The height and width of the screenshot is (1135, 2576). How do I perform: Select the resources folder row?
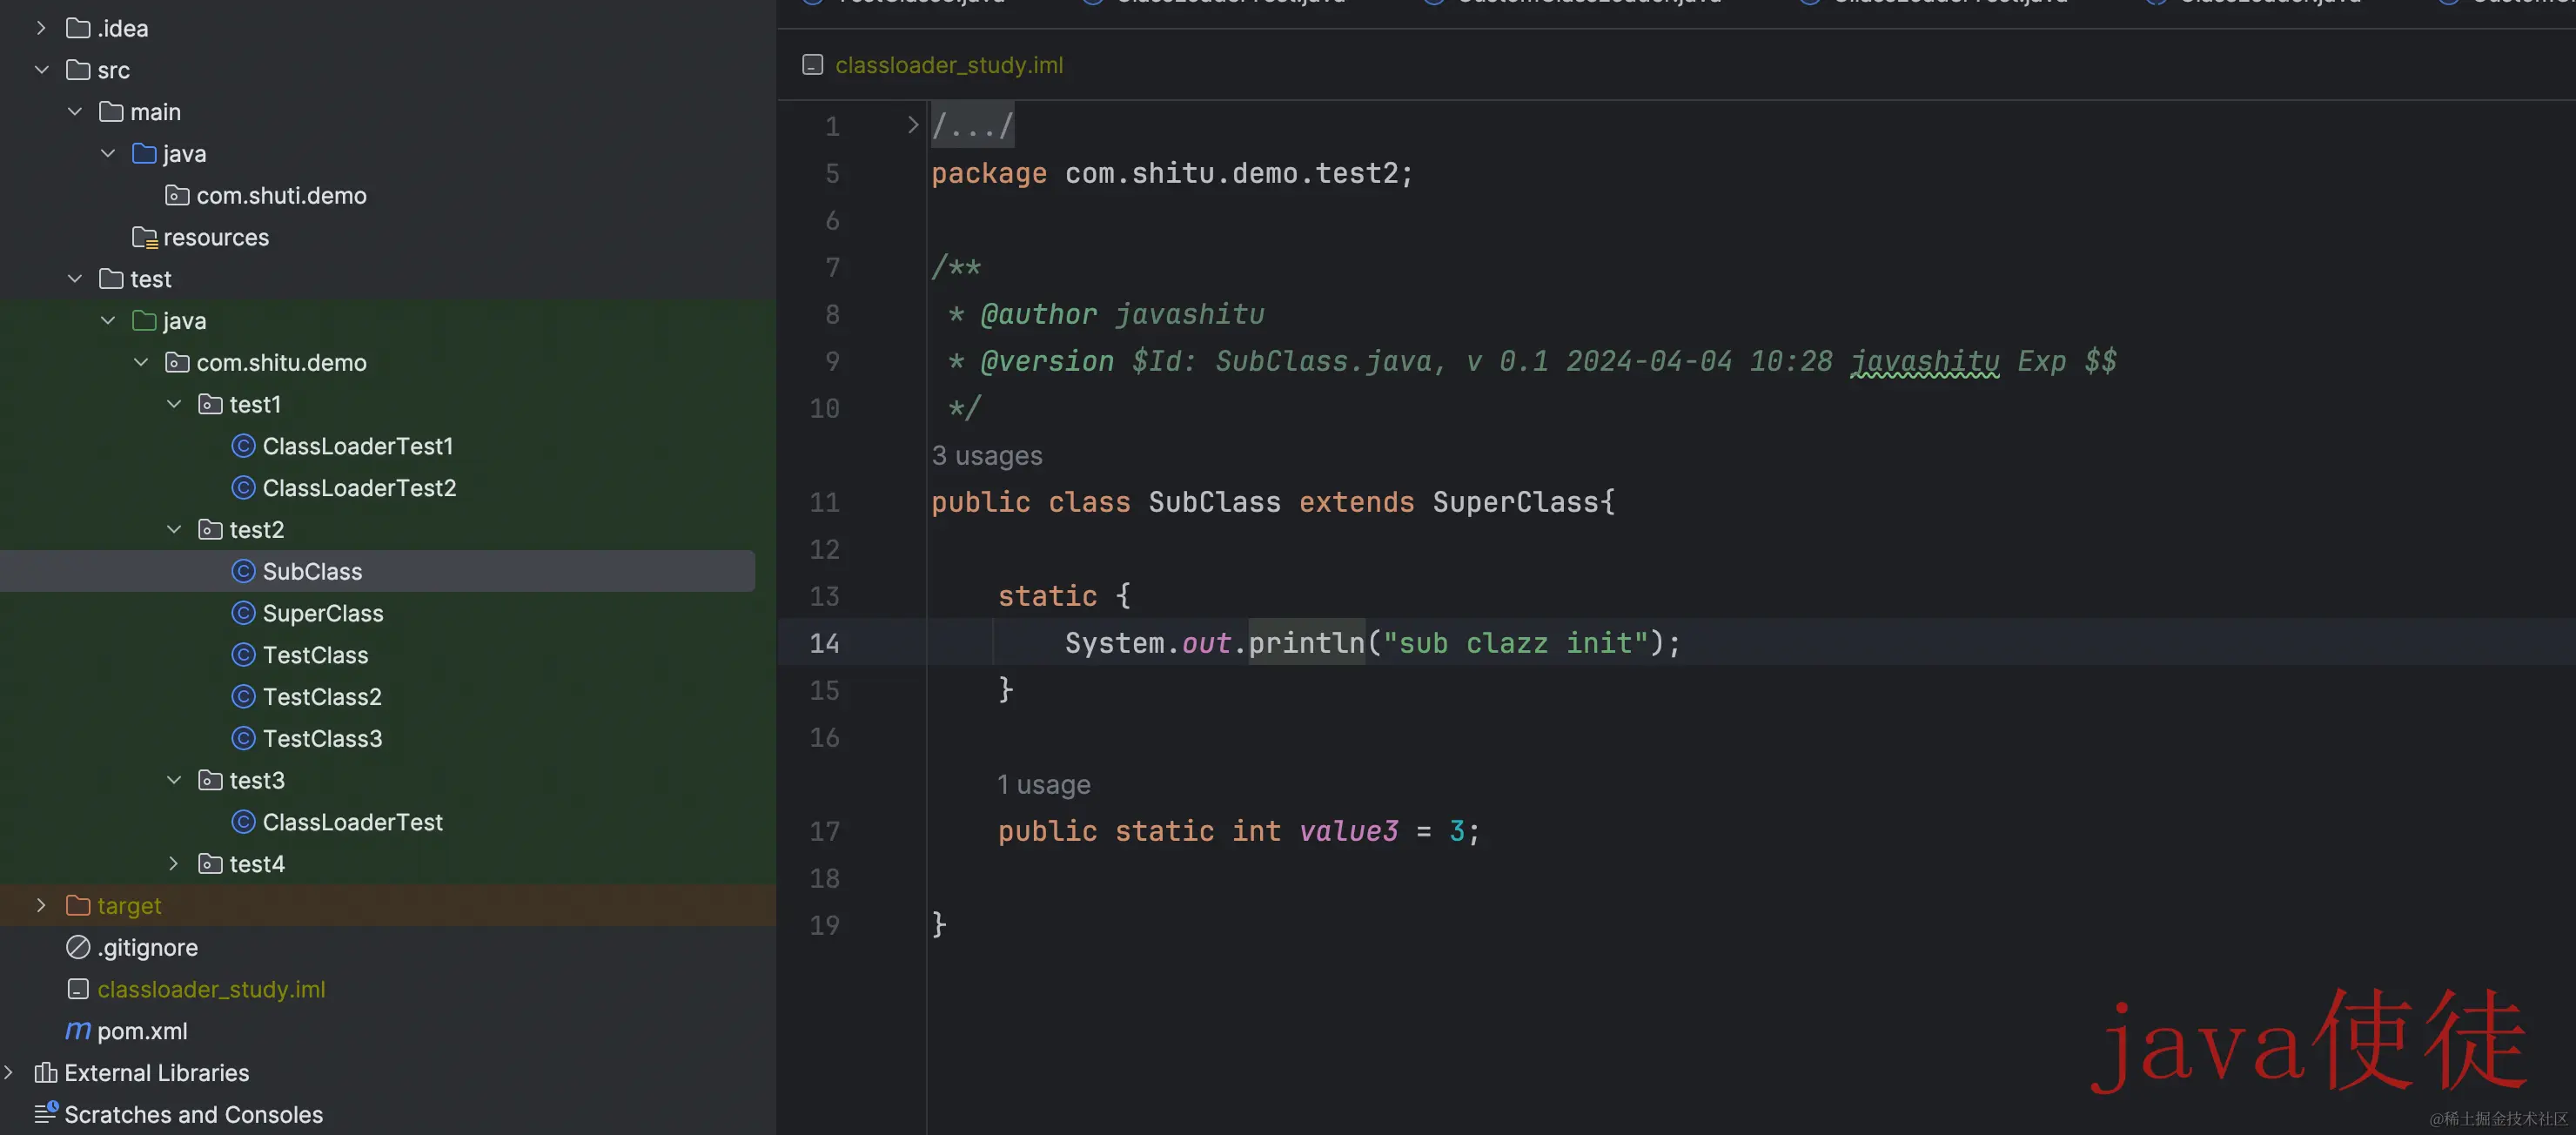pos(388,238)
